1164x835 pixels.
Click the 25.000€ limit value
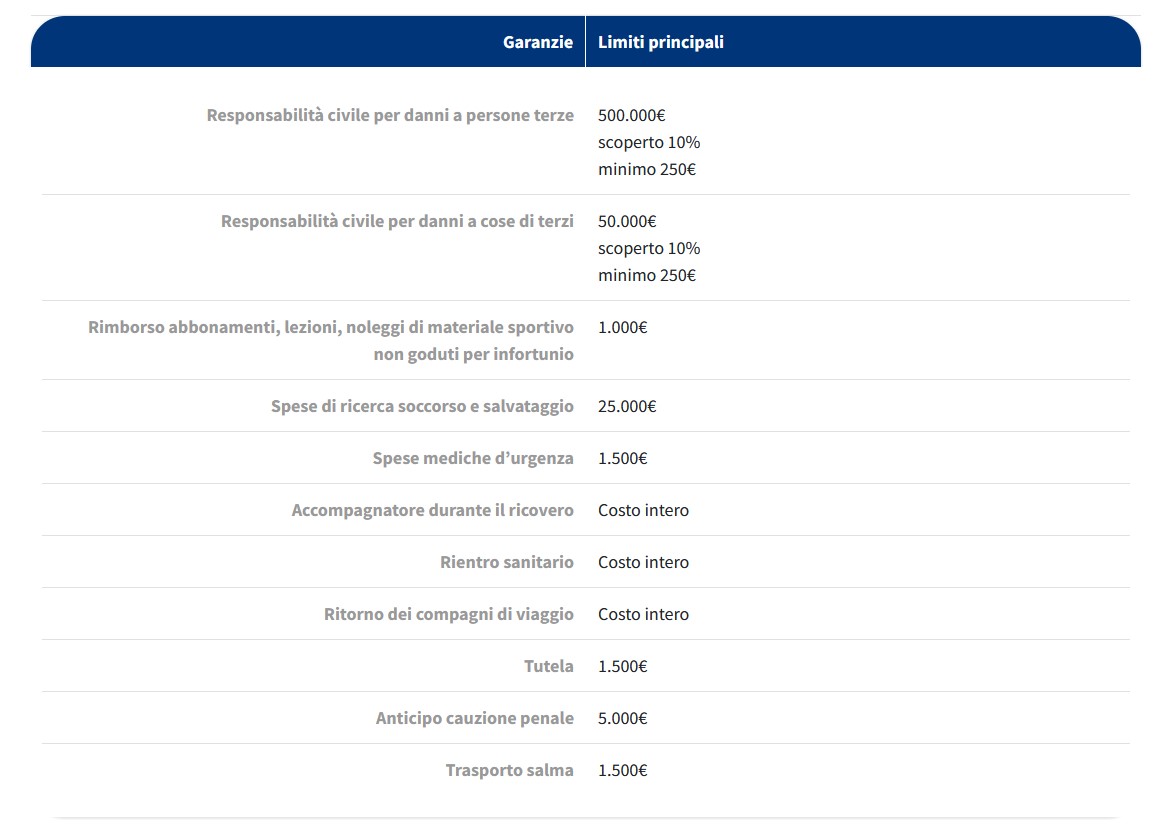point(627,406)
